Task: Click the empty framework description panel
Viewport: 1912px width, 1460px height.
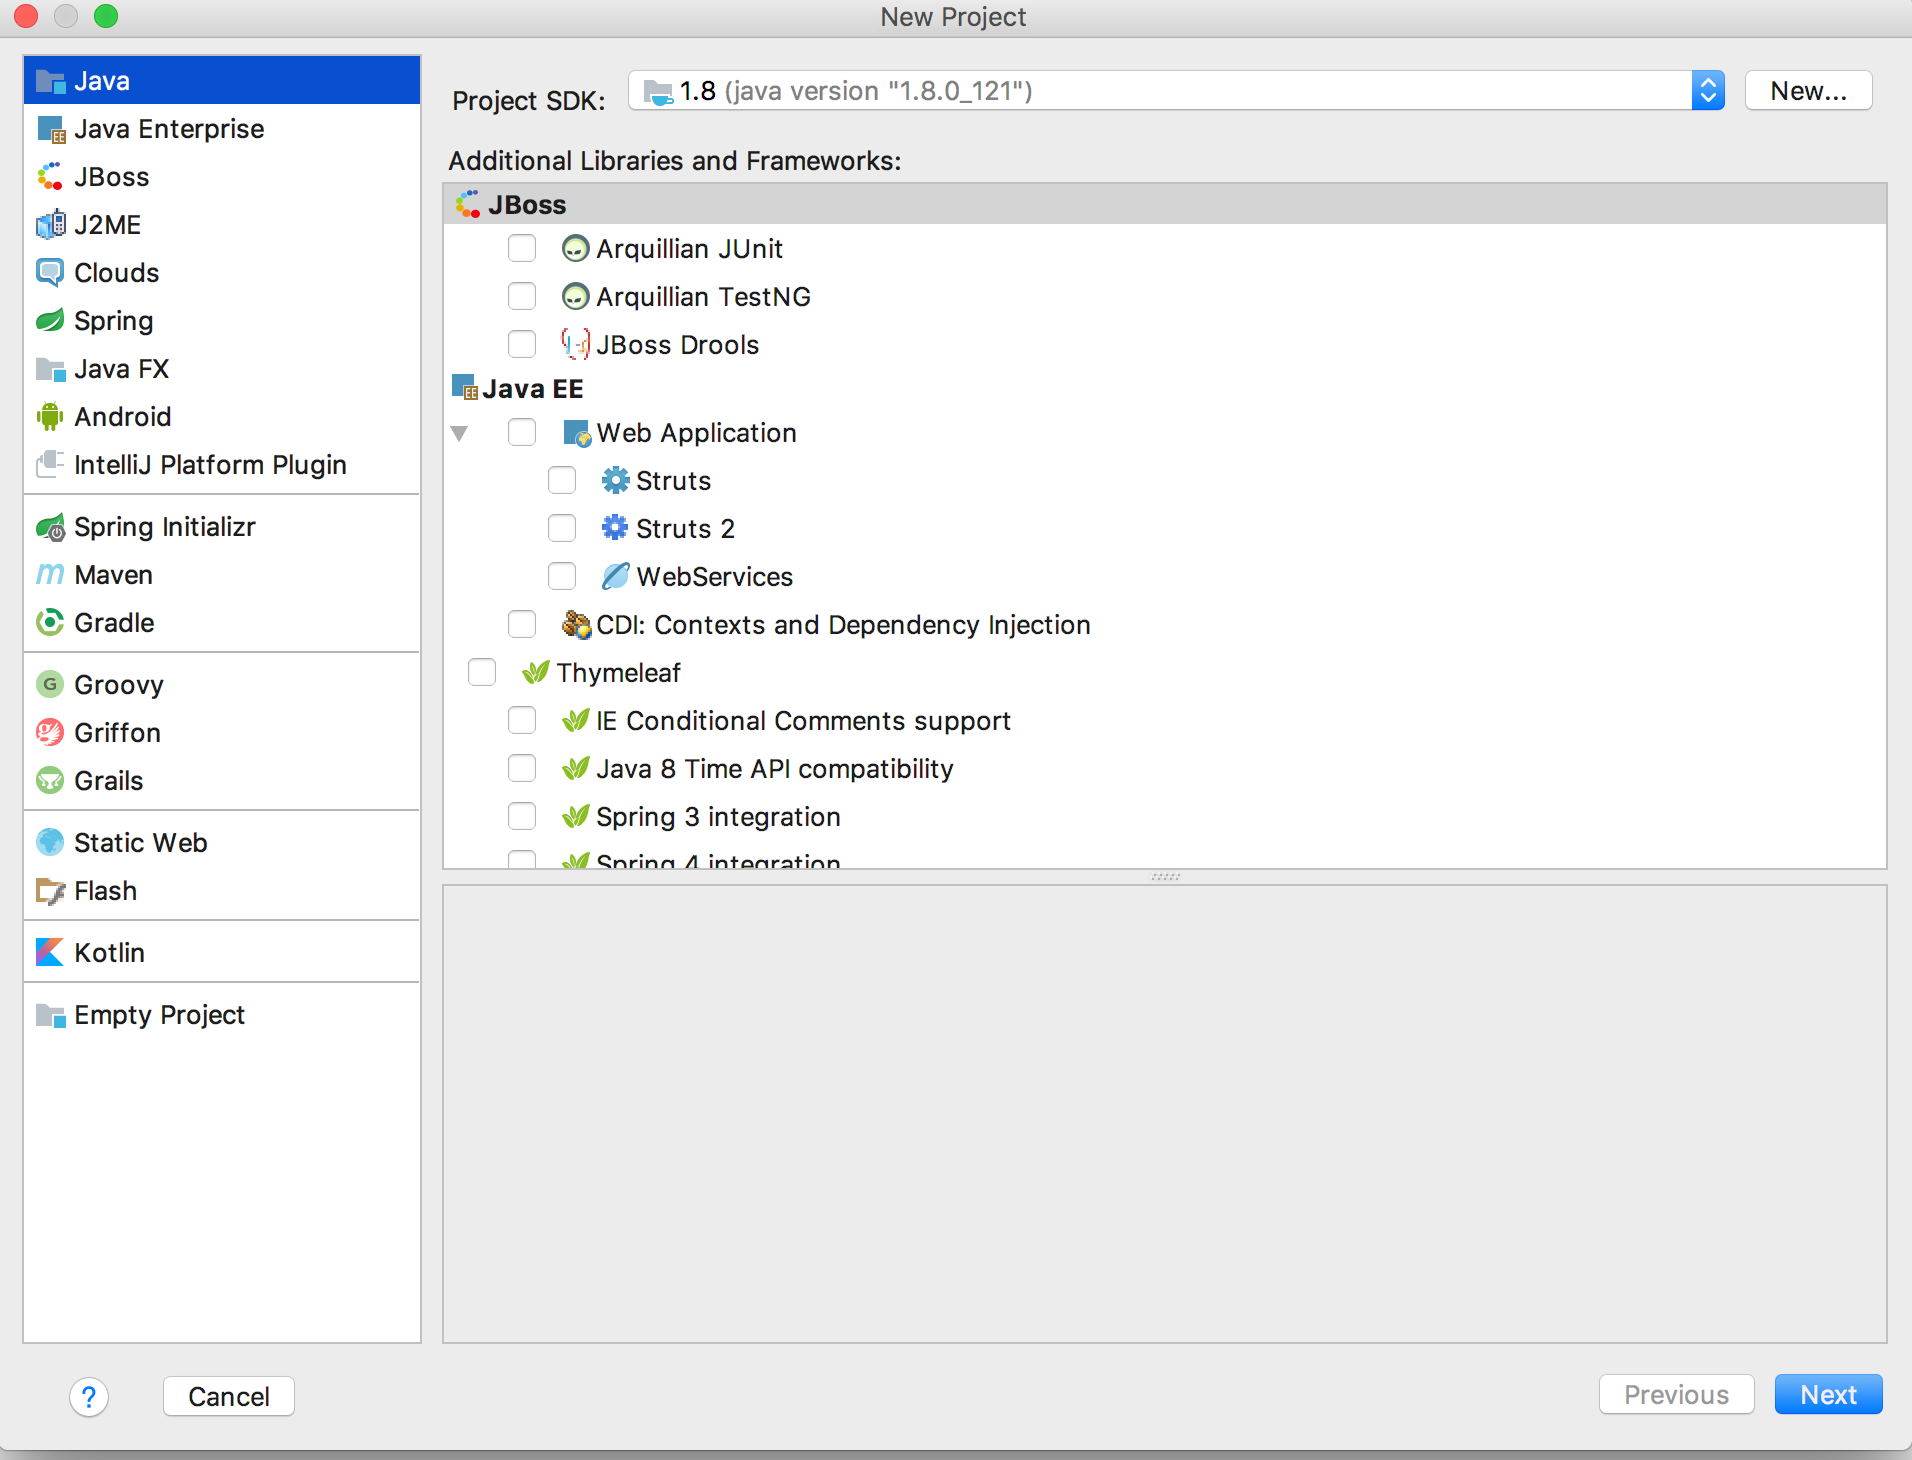Action: [1165, 1114]
